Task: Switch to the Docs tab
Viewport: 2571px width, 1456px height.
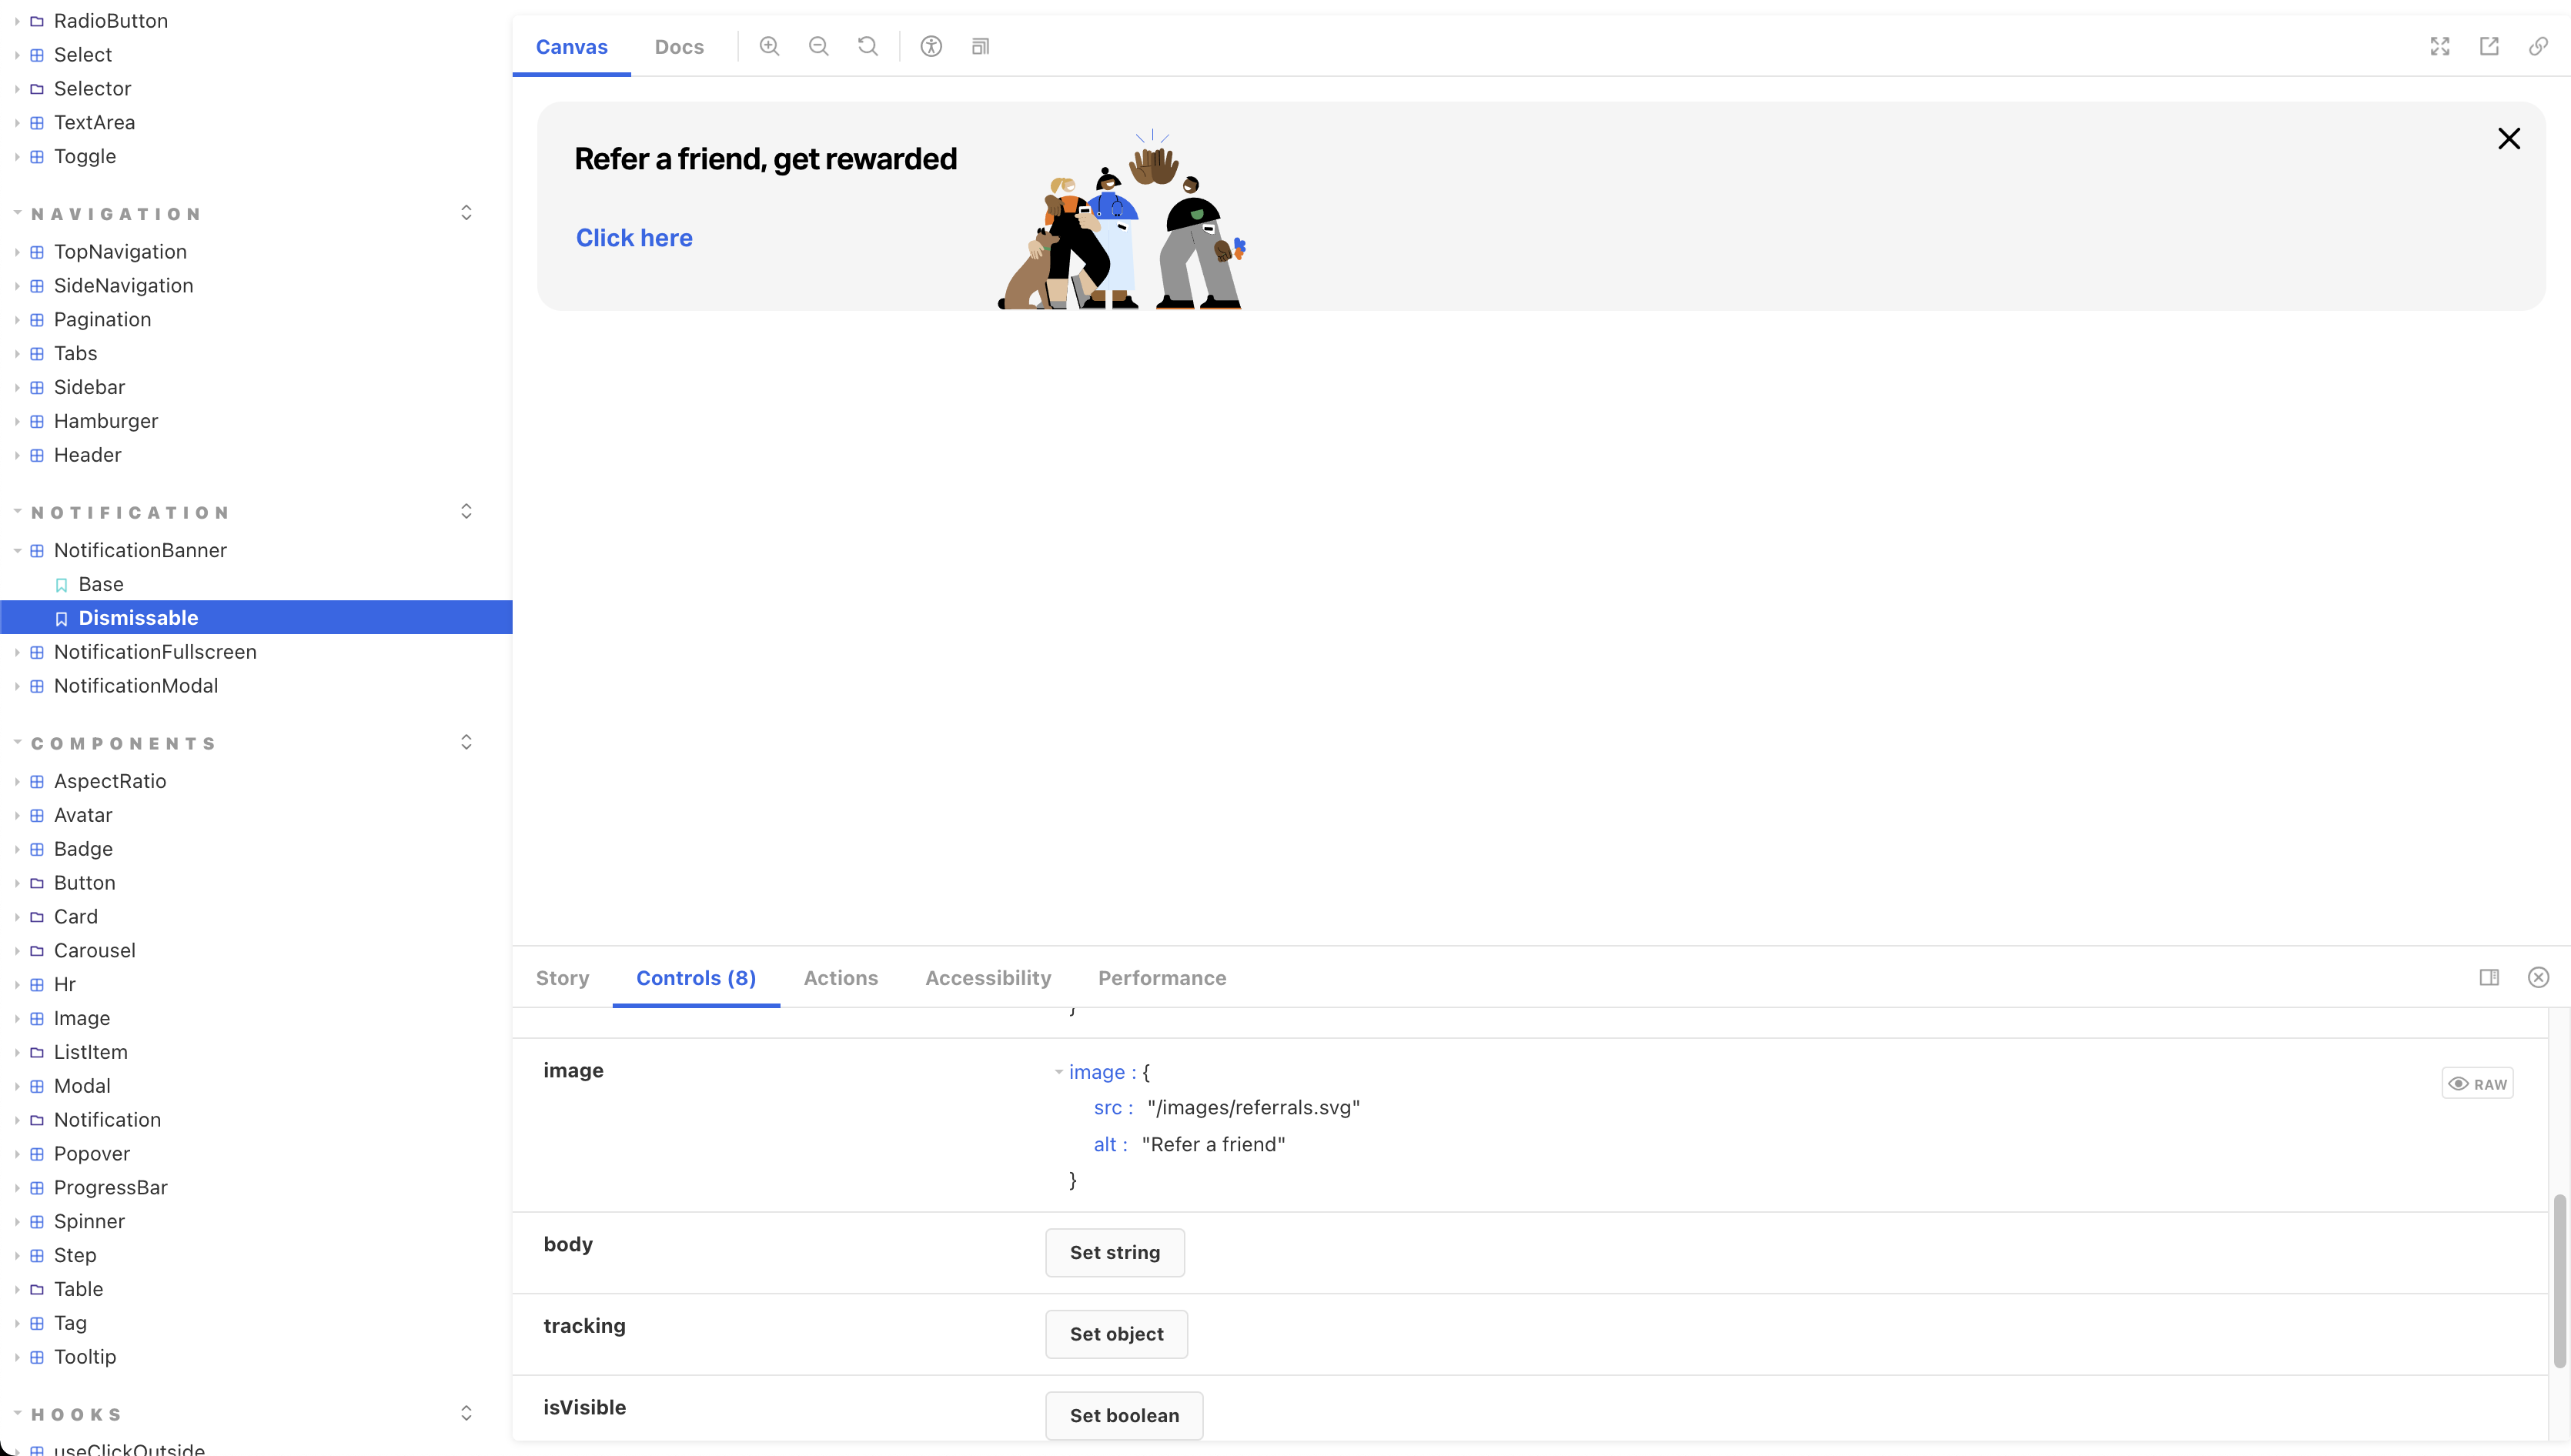Action: pos(679,46)
